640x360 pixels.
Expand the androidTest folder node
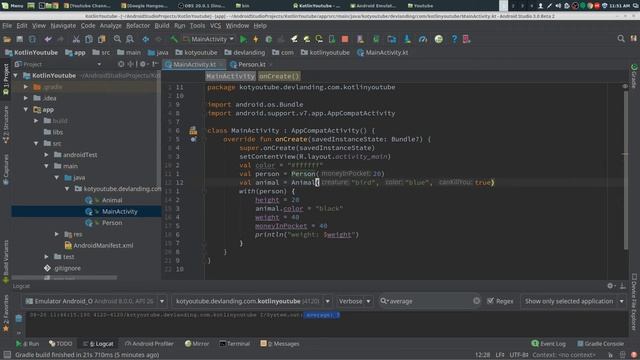pyautogui.click(x=46, y=155)
